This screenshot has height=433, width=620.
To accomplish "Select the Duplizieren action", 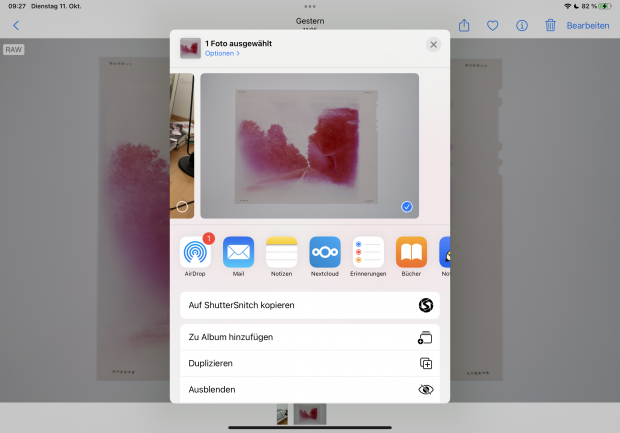I will tap(309, 363).
